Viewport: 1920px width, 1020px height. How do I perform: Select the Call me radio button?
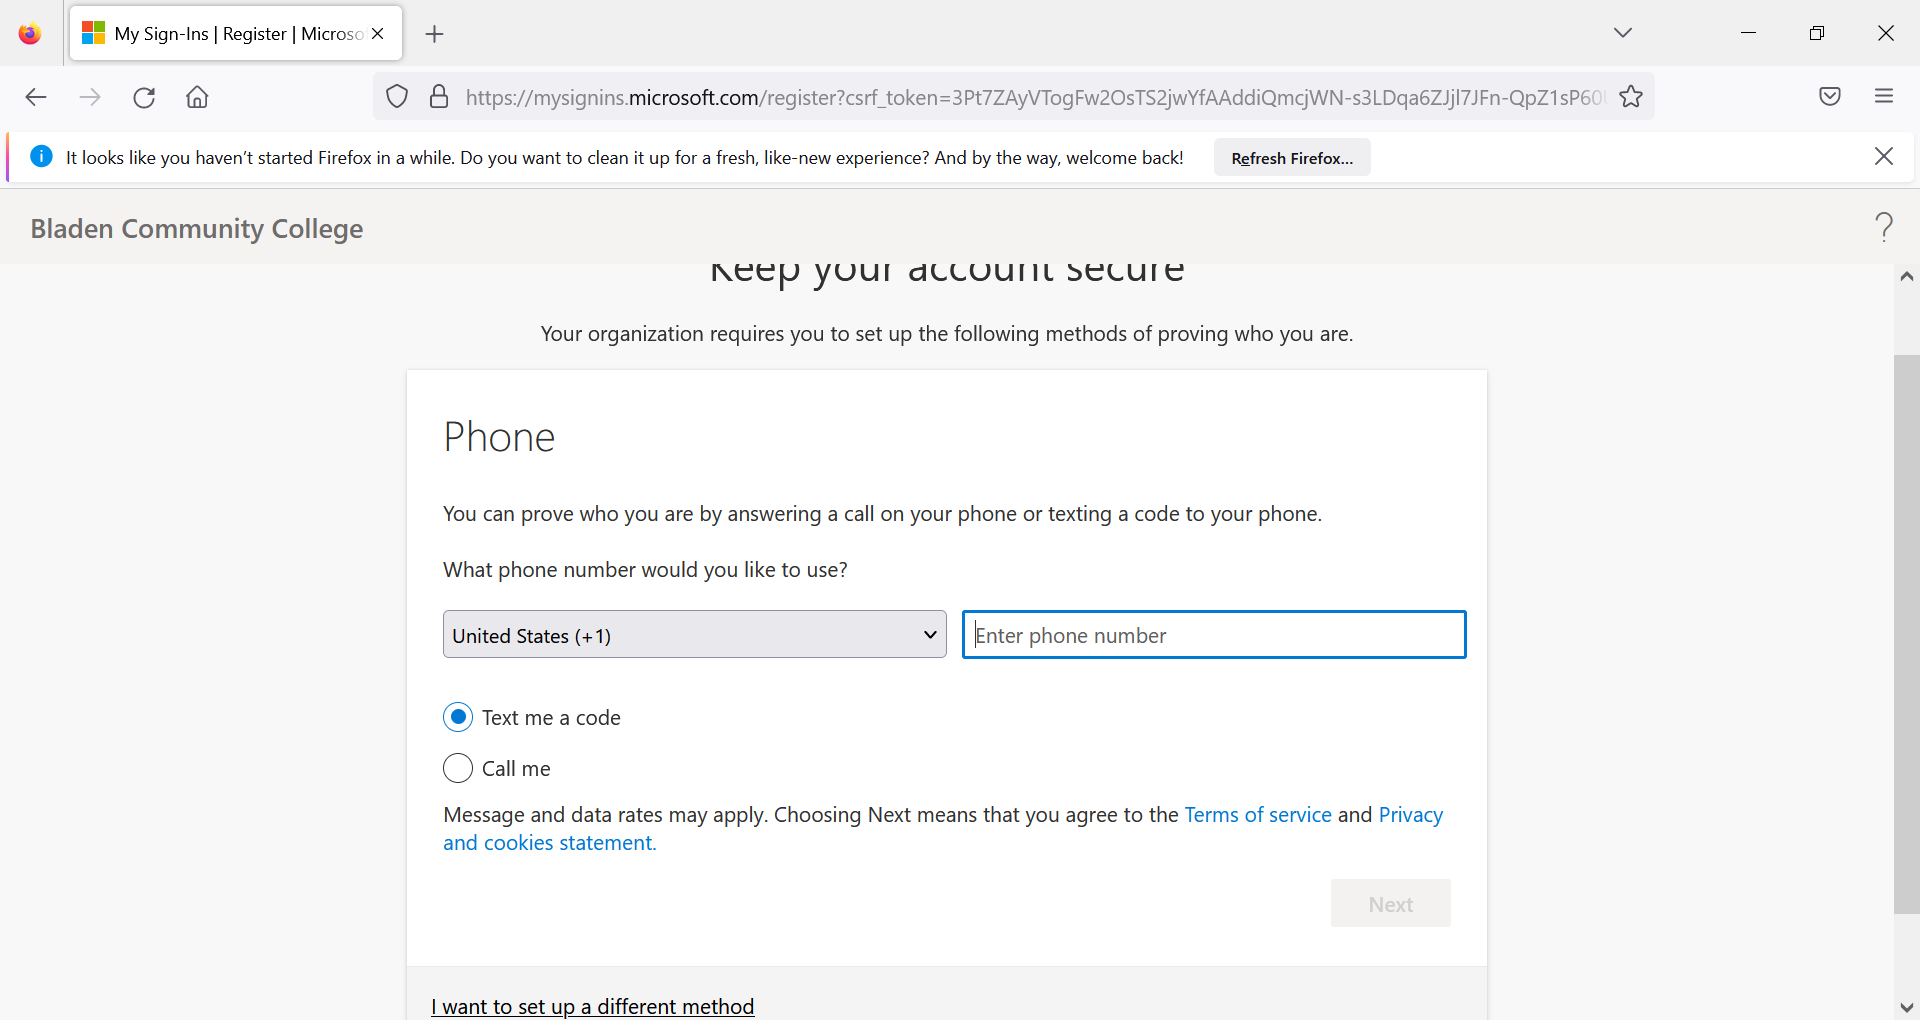pos(458,768)
